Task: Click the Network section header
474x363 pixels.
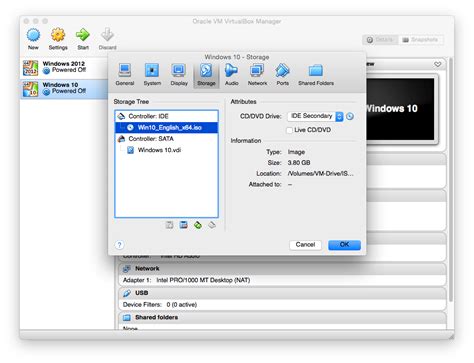Action: tap(282, 268)
